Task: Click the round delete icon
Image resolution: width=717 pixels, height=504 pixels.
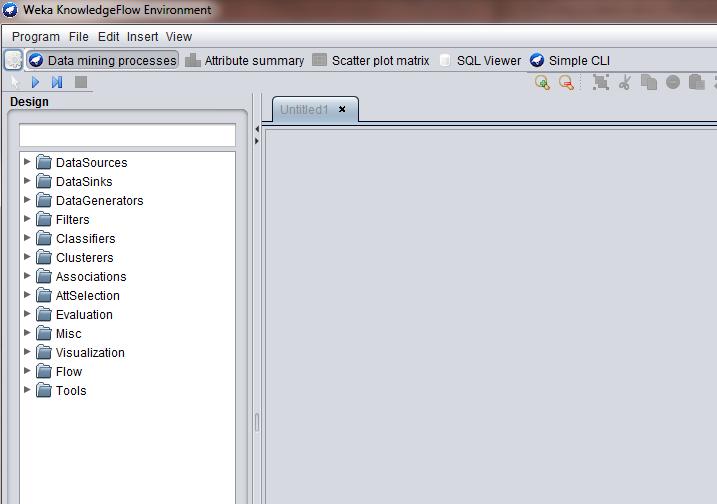Action: (x=673, y=82)
